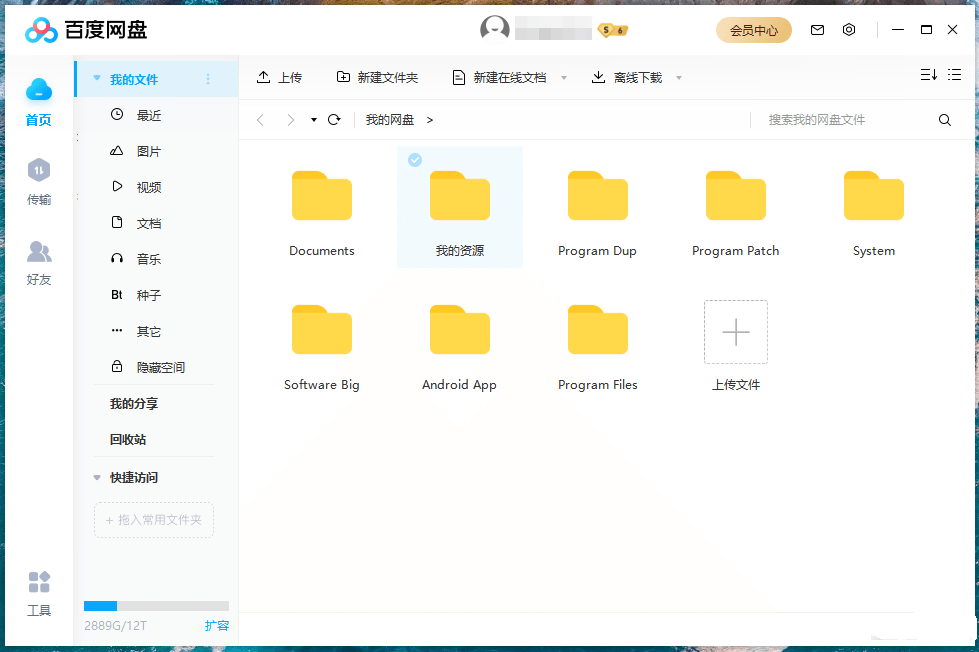Switch to compact list view

pos(953,75)
